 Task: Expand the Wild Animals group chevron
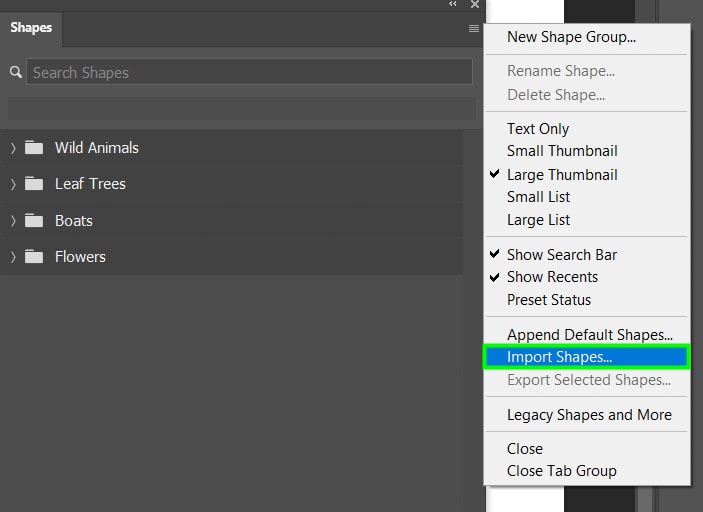coord(13,148)
